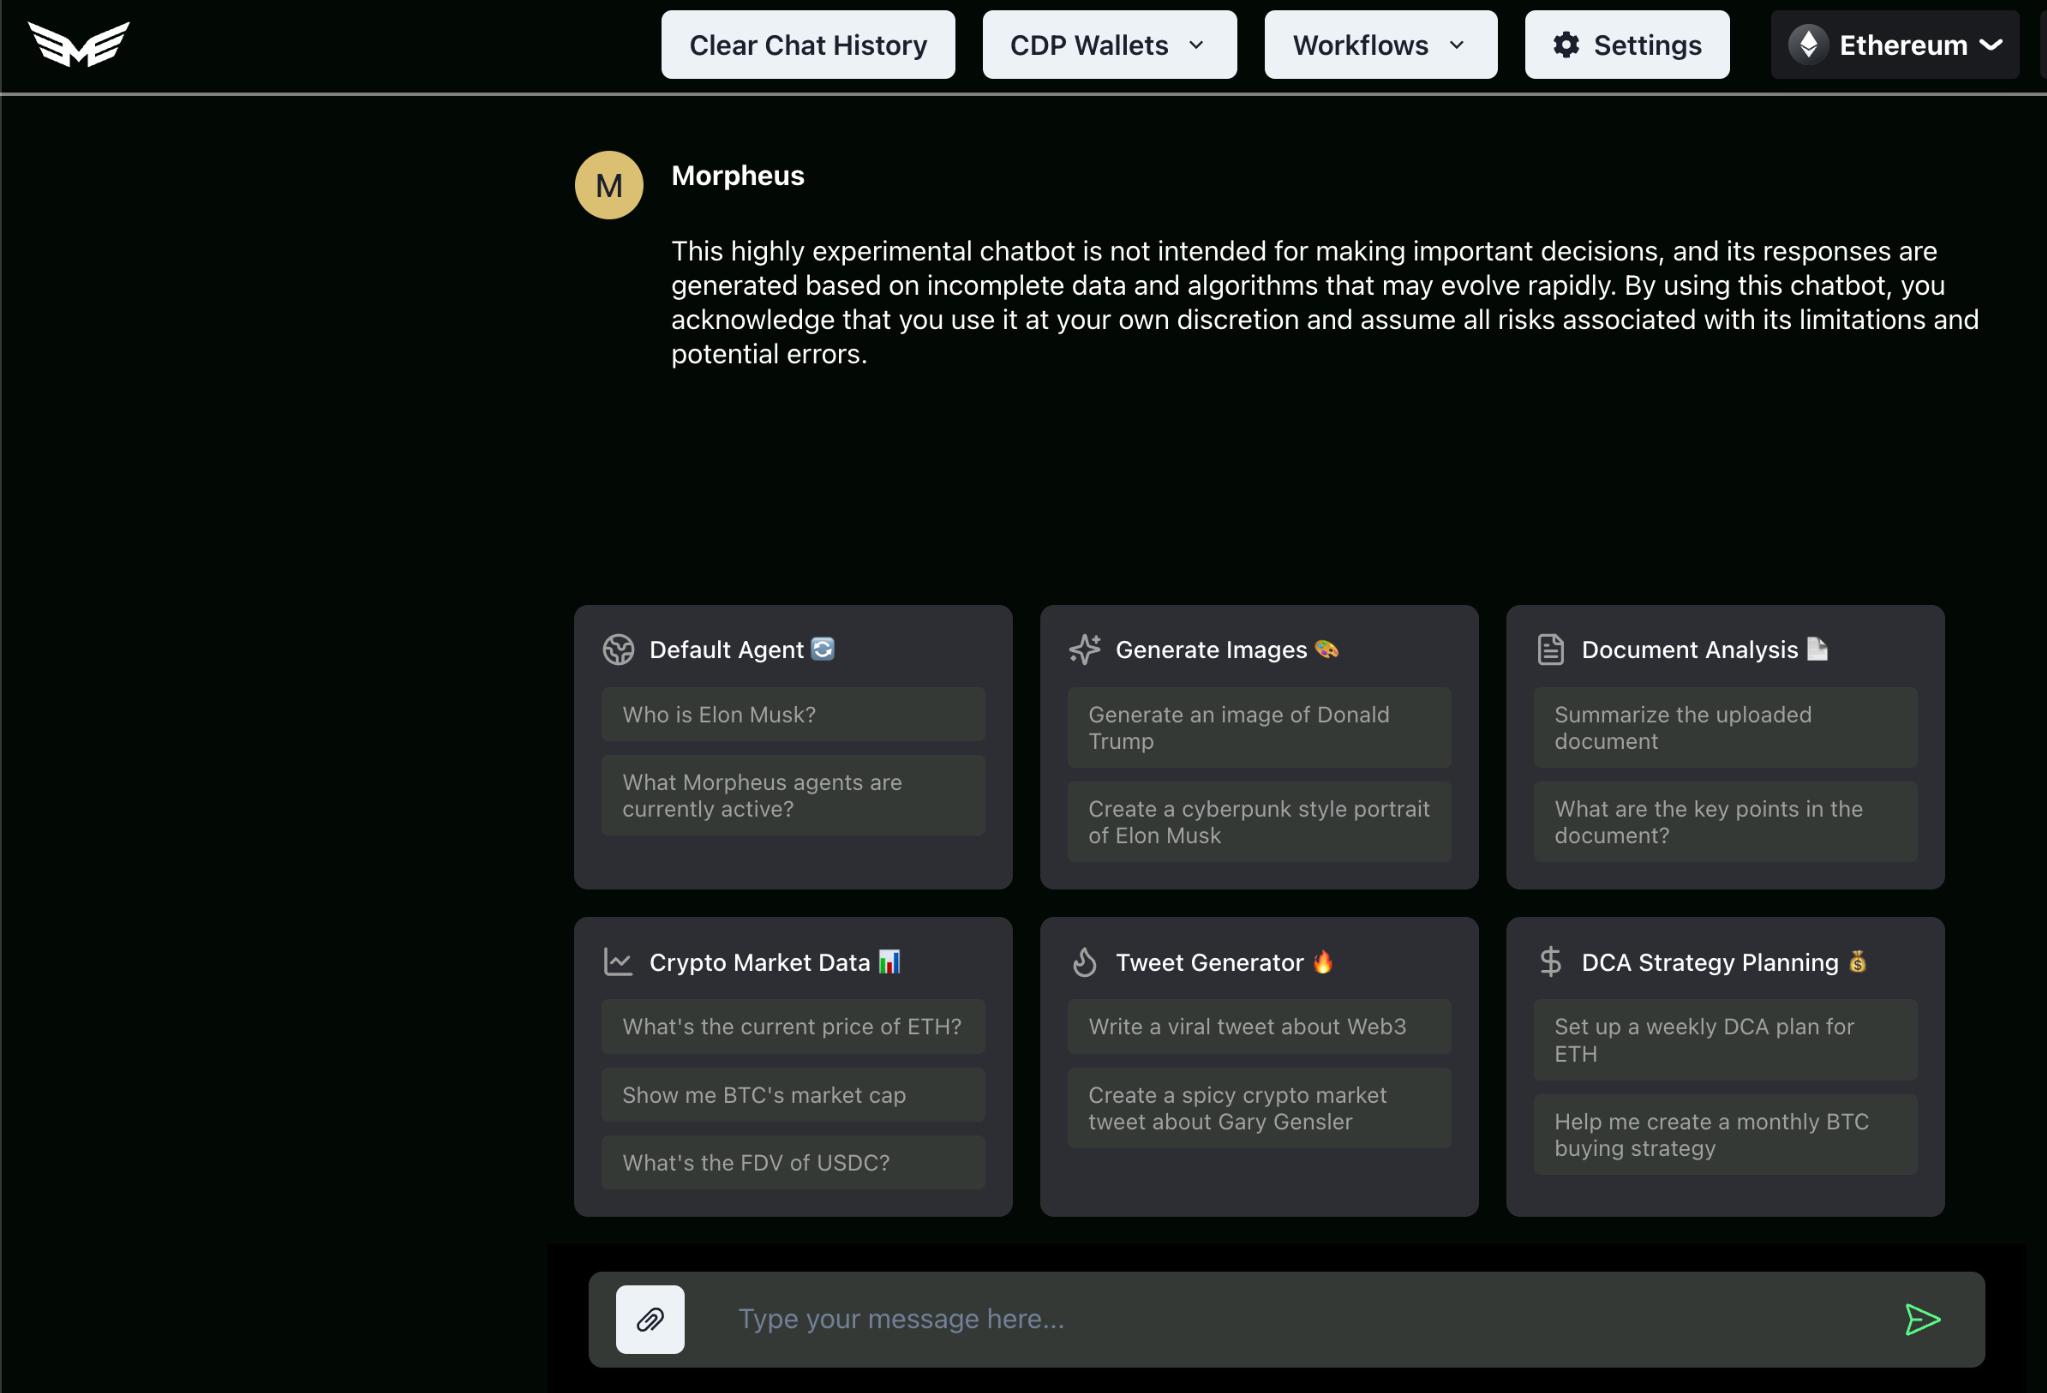Click the attachment paperclip icon

[x=650, y=1318]
